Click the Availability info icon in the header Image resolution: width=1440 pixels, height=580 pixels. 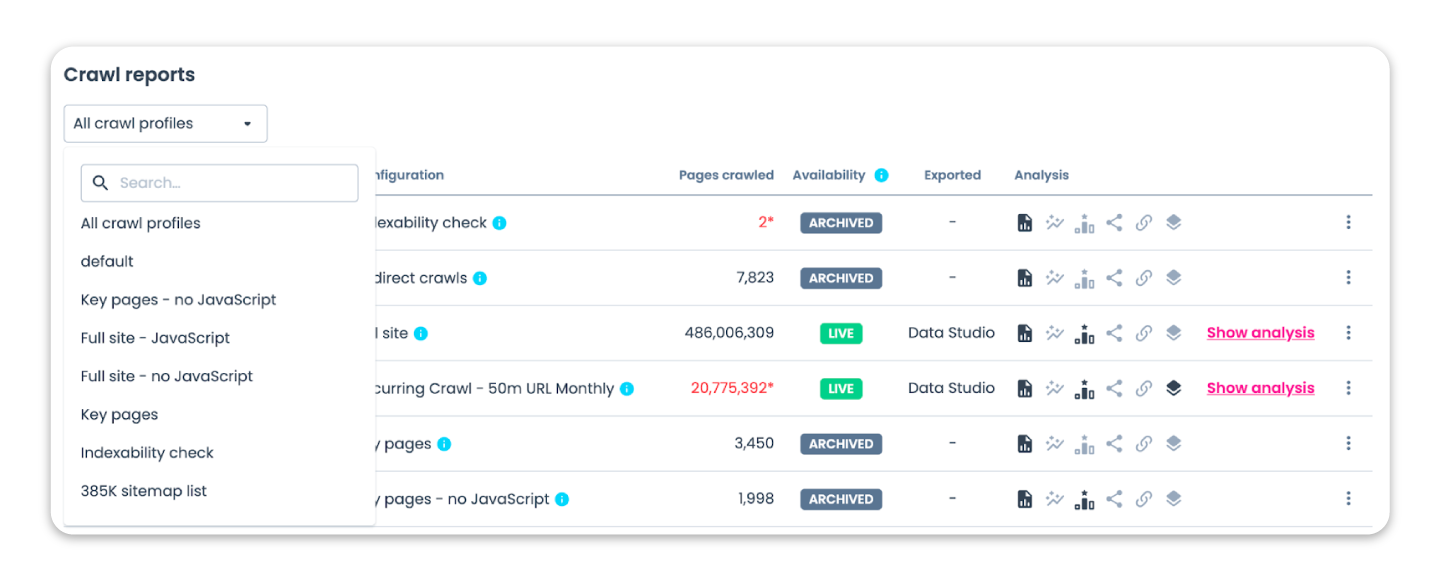tap(881, 174)
